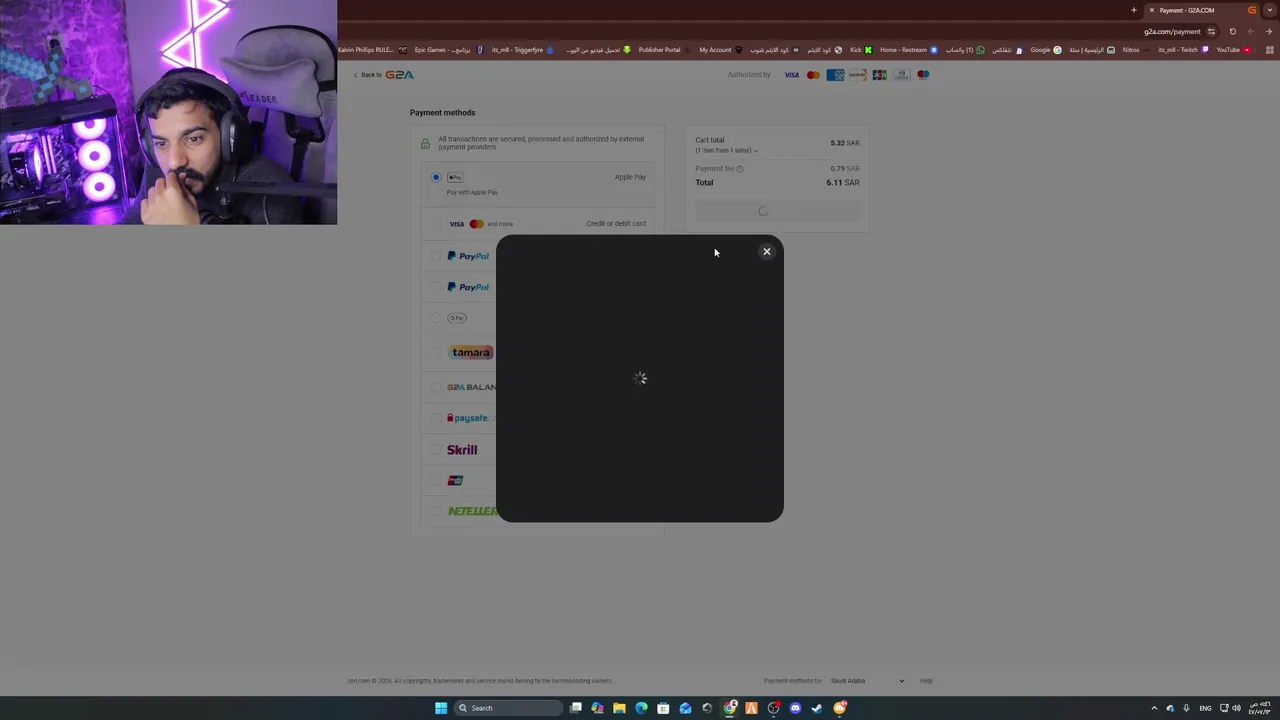Viewport: 1280px width, 720px height.
Task: Open the taskbar clock and date
Action: tap(1261, 708)
